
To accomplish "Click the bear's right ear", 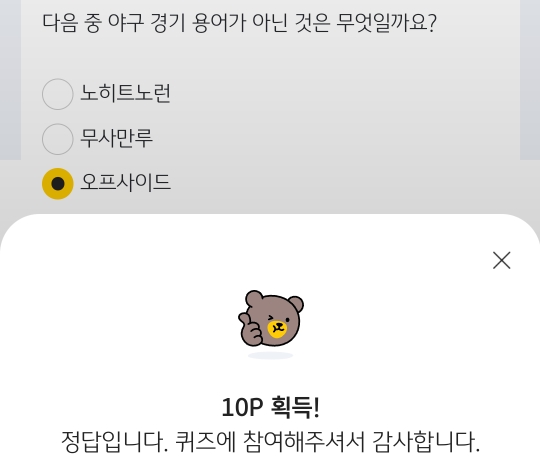I will (295, 304).
